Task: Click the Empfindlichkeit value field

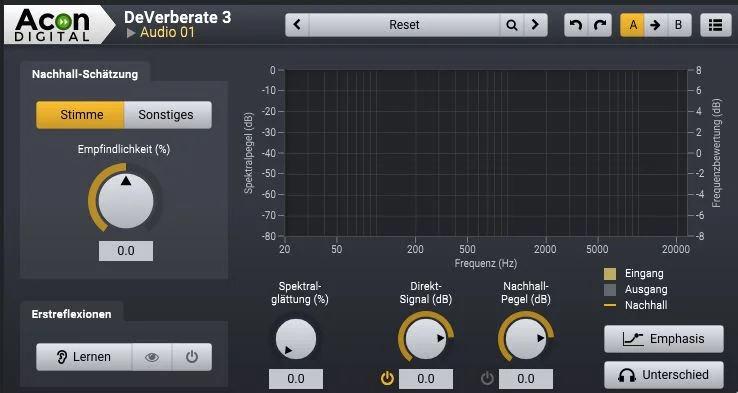Action: [126, 251]
